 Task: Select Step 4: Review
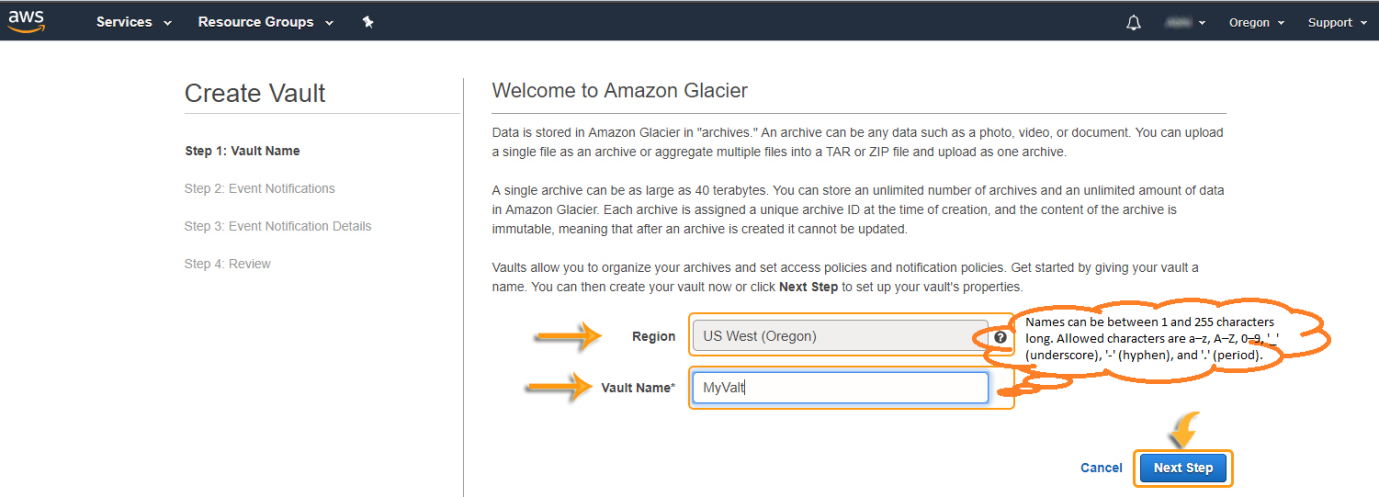[x=227, y=264]
